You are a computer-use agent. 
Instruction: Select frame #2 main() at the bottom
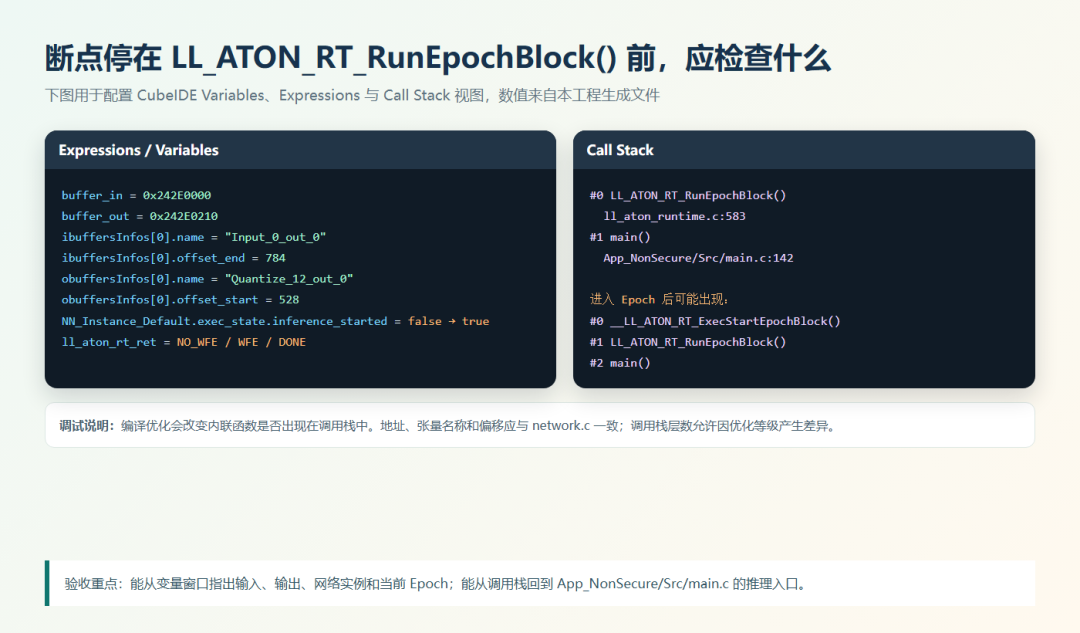pyautogui.click(x=620, y=363)
